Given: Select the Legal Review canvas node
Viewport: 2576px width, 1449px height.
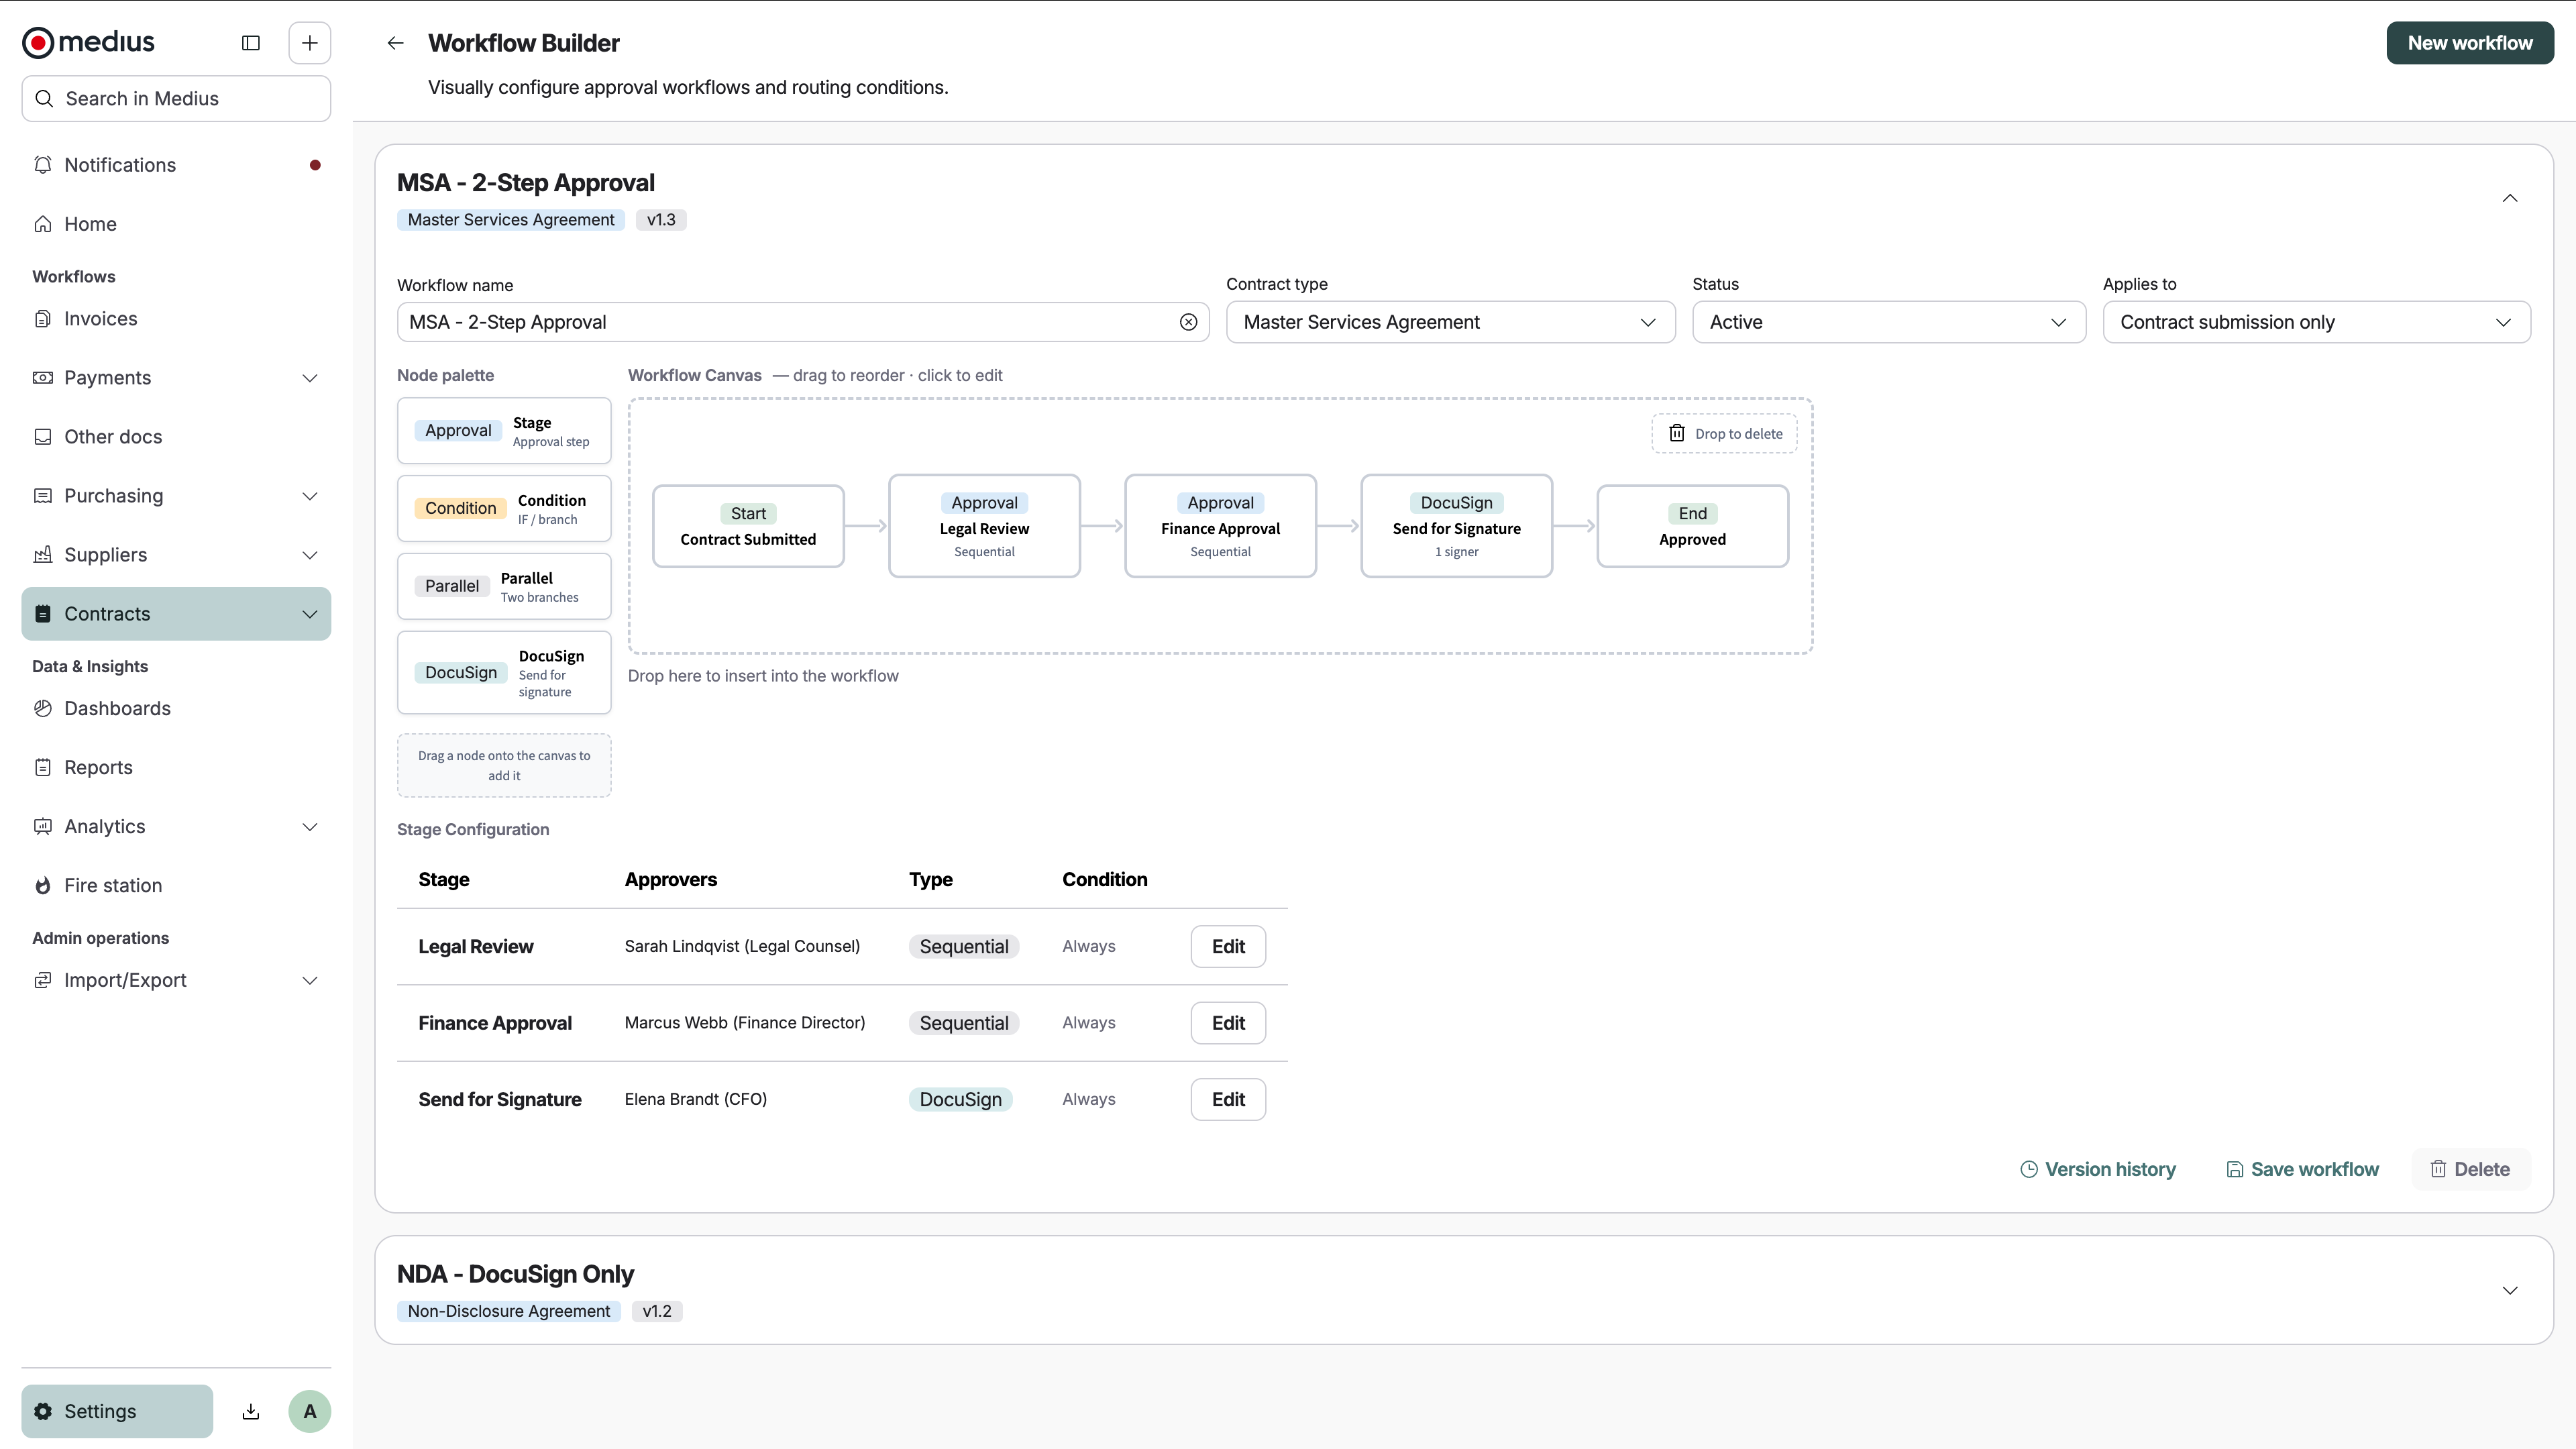Looking at the screenshot, I should pos(984,526).
